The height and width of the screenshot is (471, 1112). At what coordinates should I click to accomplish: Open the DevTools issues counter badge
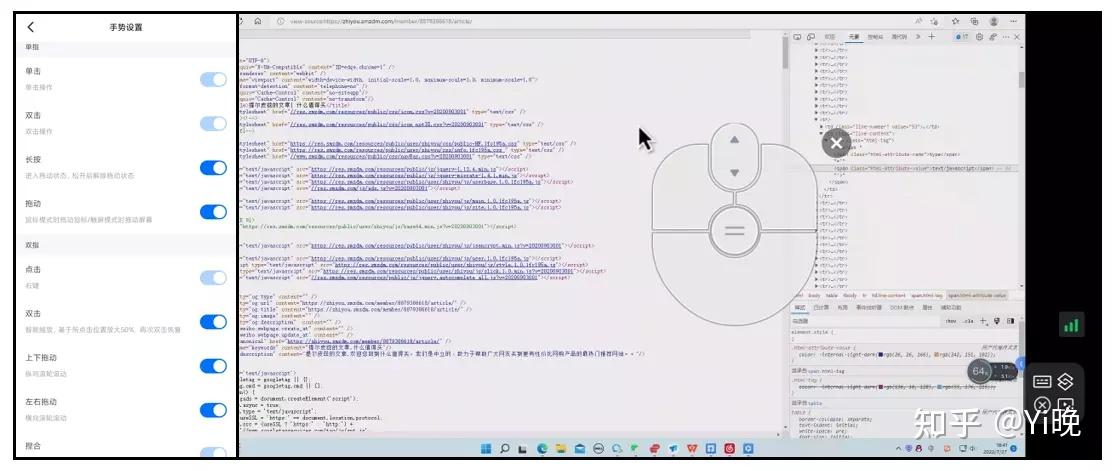tap(962, 37)
